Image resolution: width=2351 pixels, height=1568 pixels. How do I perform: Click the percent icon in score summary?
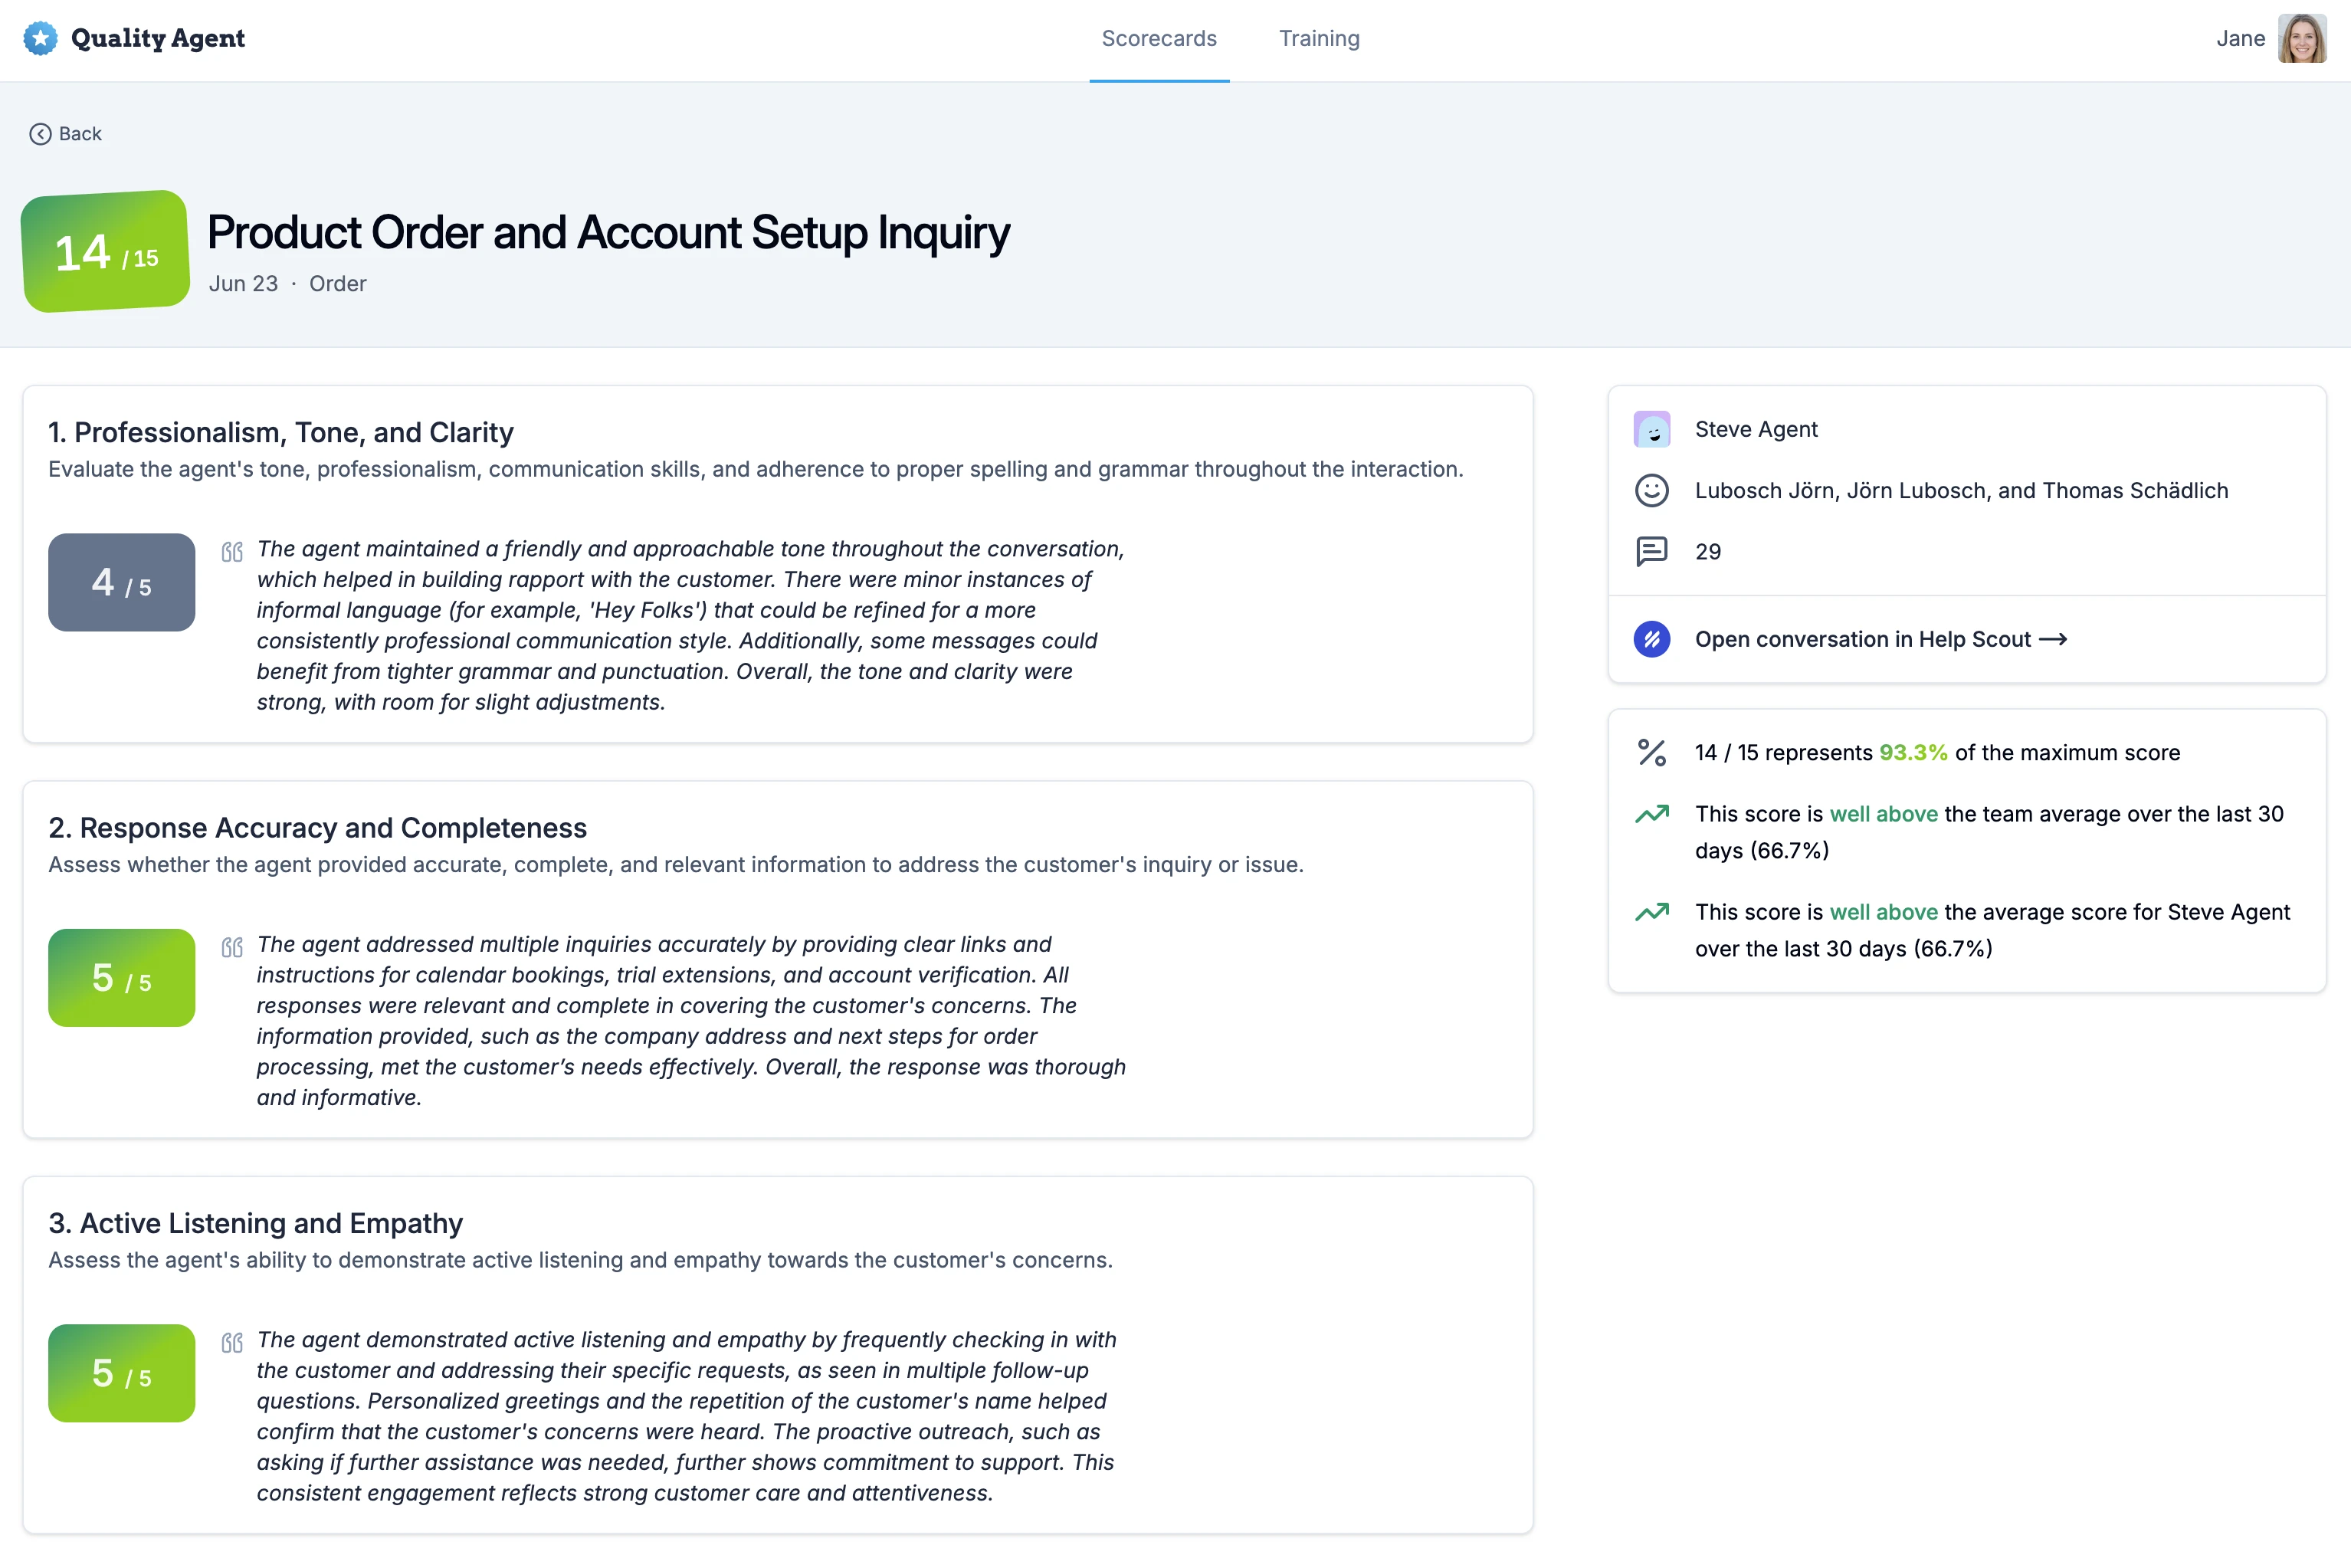click(x=1652, y=753)
